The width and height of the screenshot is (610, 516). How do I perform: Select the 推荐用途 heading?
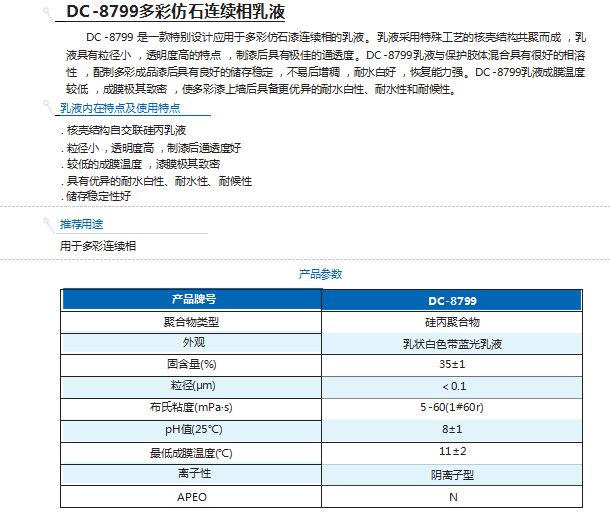click(82, 224)
